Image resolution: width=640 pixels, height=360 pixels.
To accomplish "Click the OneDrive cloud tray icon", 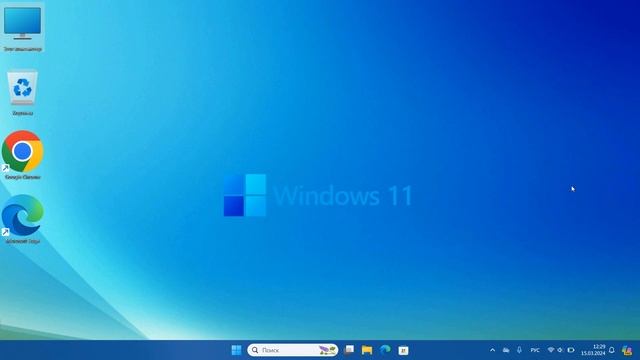I will 506,350.
